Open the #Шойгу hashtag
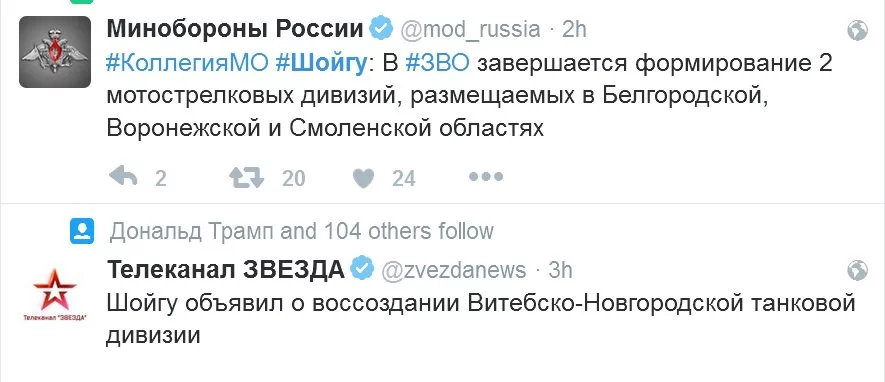The height and width of the screenshot is (382, 885). [321, 64]
